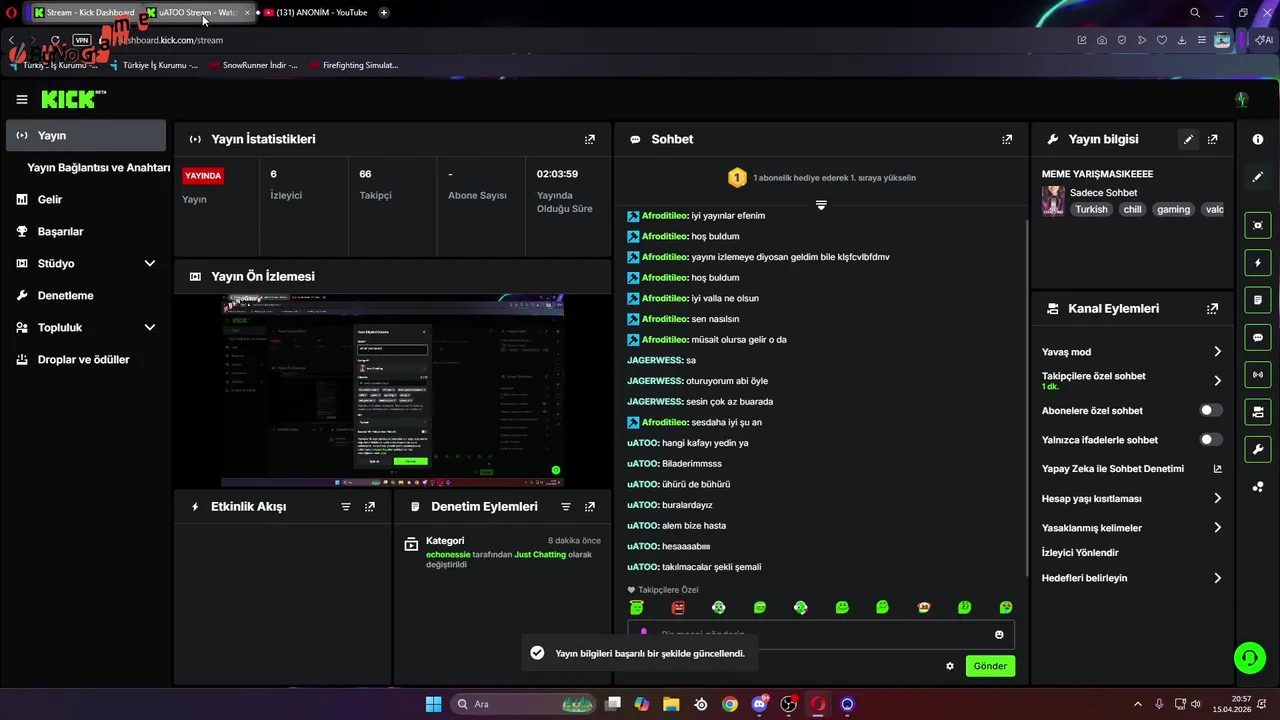
Task: Toggle the document moderation widget in right sidebar
Action: coord(1258,300)
